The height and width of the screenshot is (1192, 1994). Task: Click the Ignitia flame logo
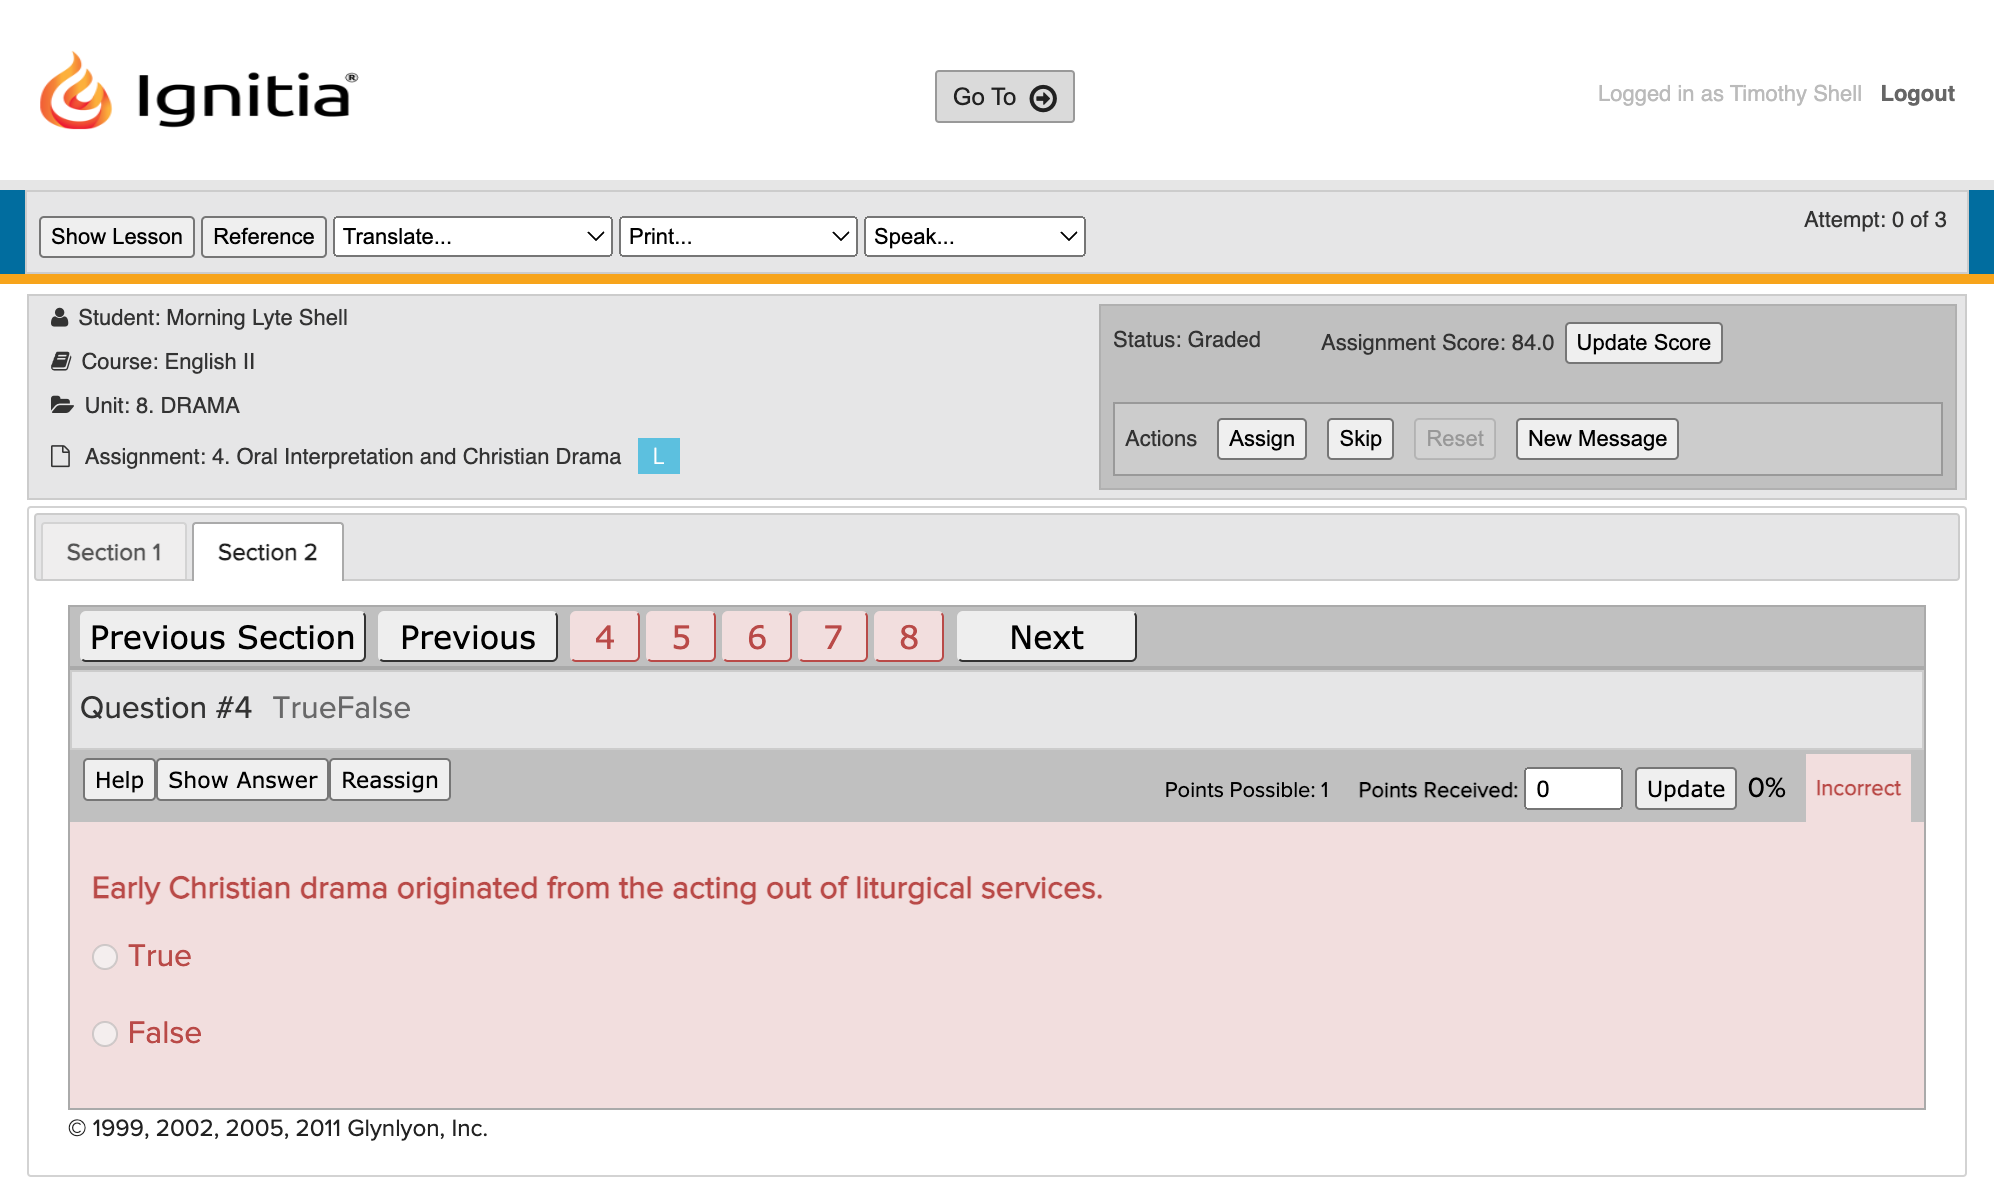point(75,92)
